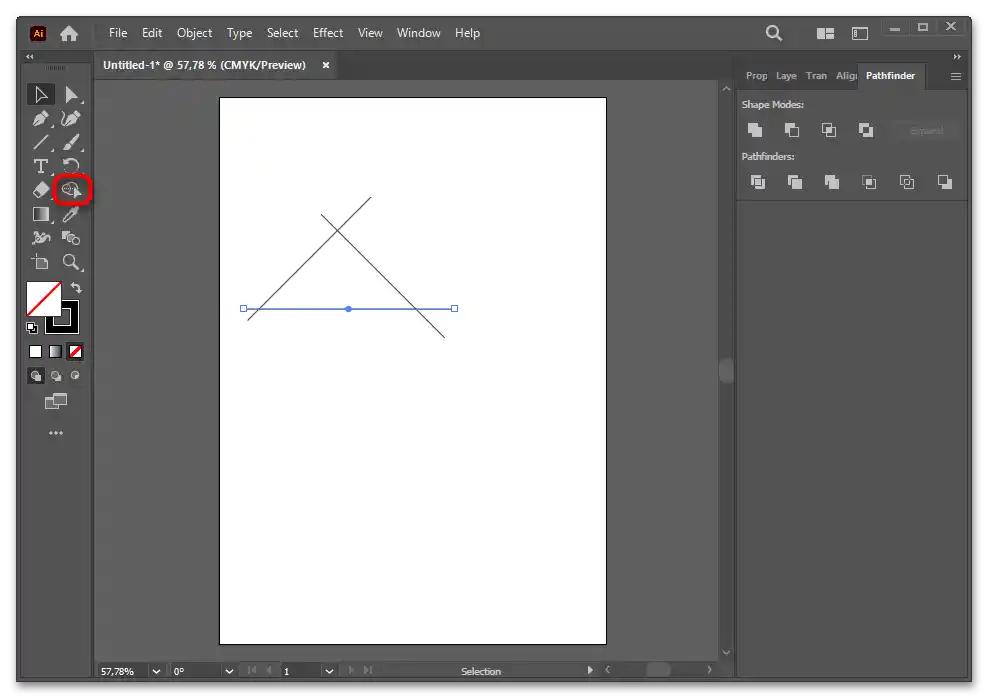
Task: Open the Pathfinder panel options menu
Action: click(955, 76)
